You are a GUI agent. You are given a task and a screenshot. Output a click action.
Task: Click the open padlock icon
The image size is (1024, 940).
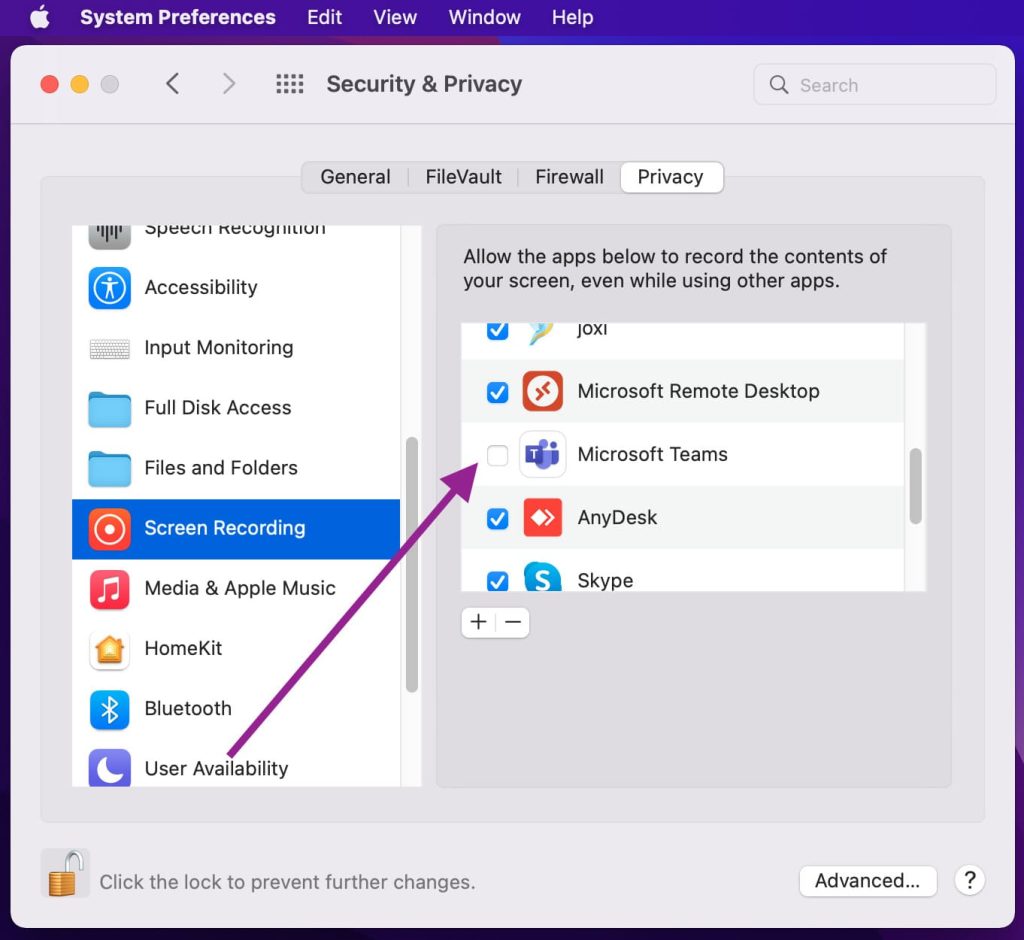[65, 873]
